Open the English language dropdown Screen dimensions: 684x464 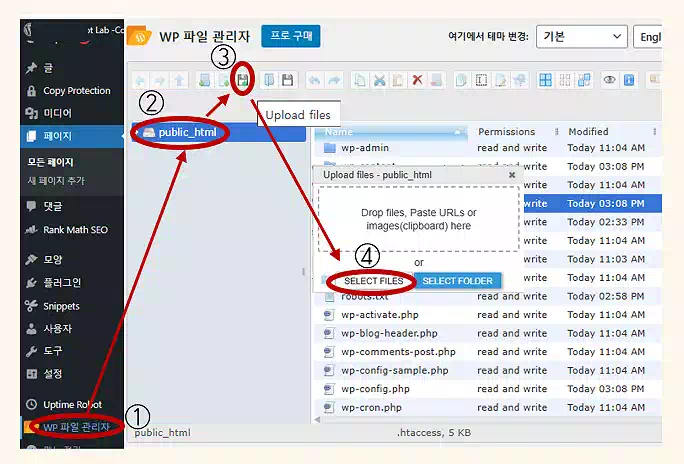[x=648, y=37]
